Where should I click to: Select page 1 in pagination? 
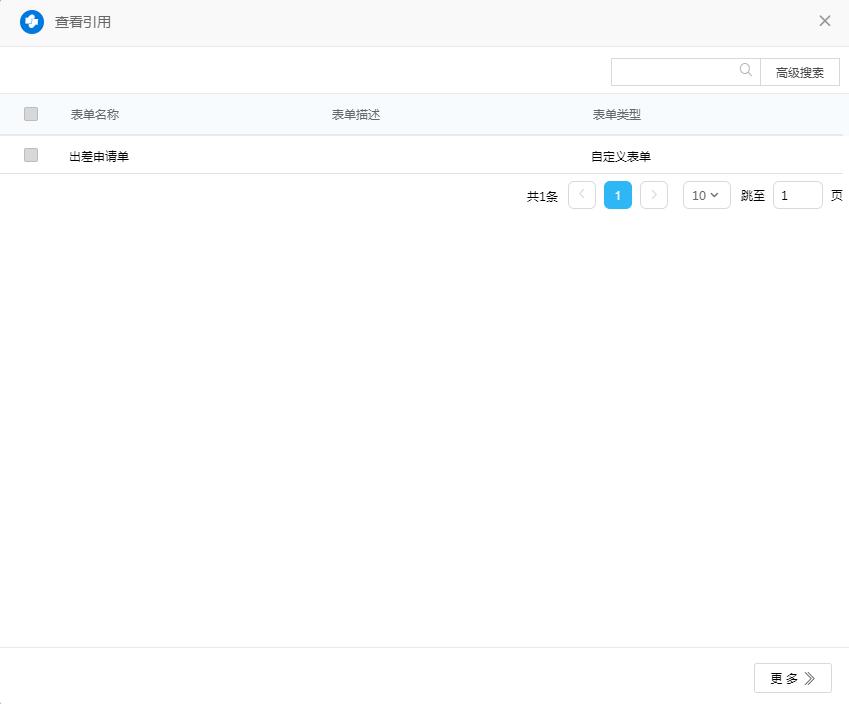coord(618,195)
